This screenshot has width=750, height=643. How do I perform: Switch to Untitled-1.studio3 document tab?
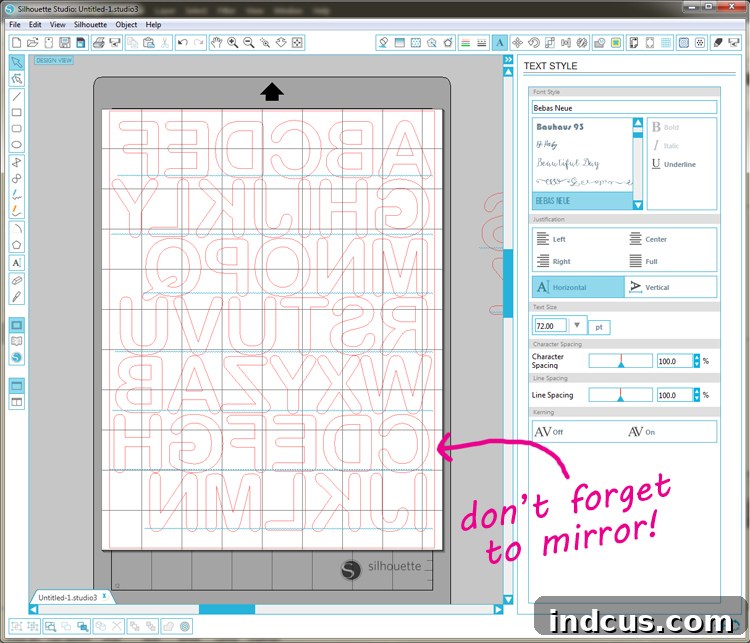point(67,598)
